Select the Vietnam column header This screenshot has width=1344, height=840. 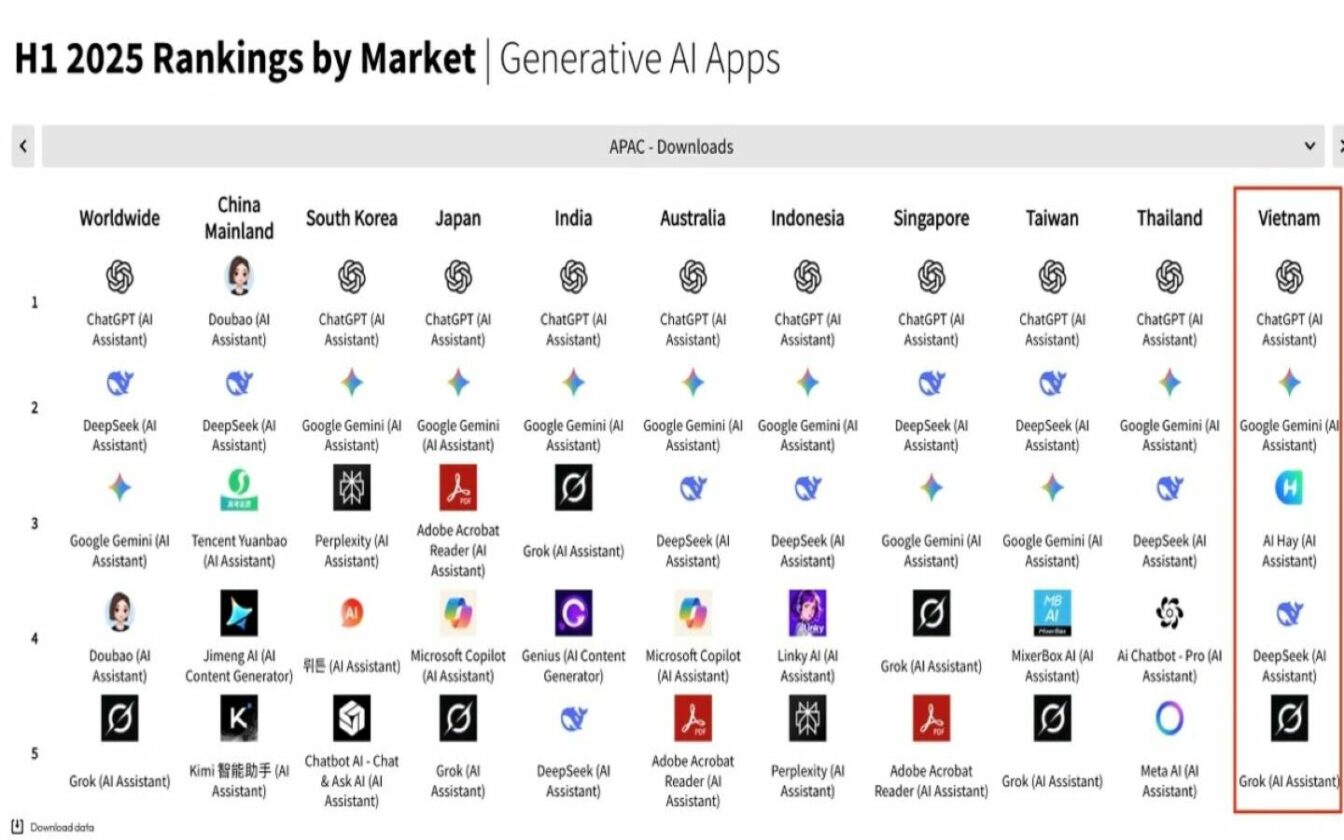pos(1288,218)
